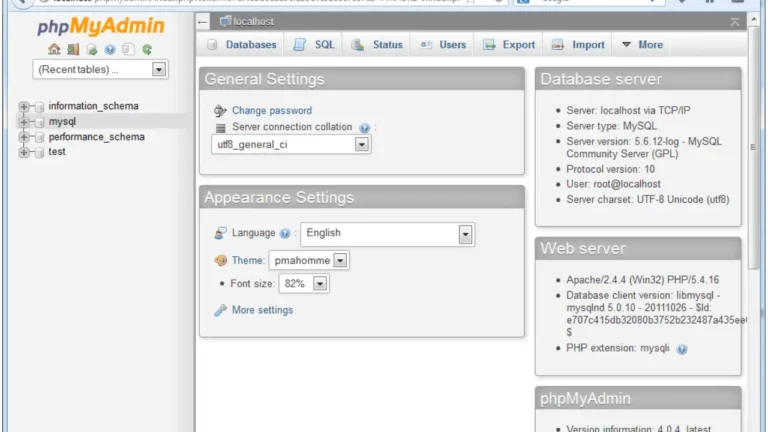
Task: Click the 'User: root@localhost' text
Action: tap(613, 184)
